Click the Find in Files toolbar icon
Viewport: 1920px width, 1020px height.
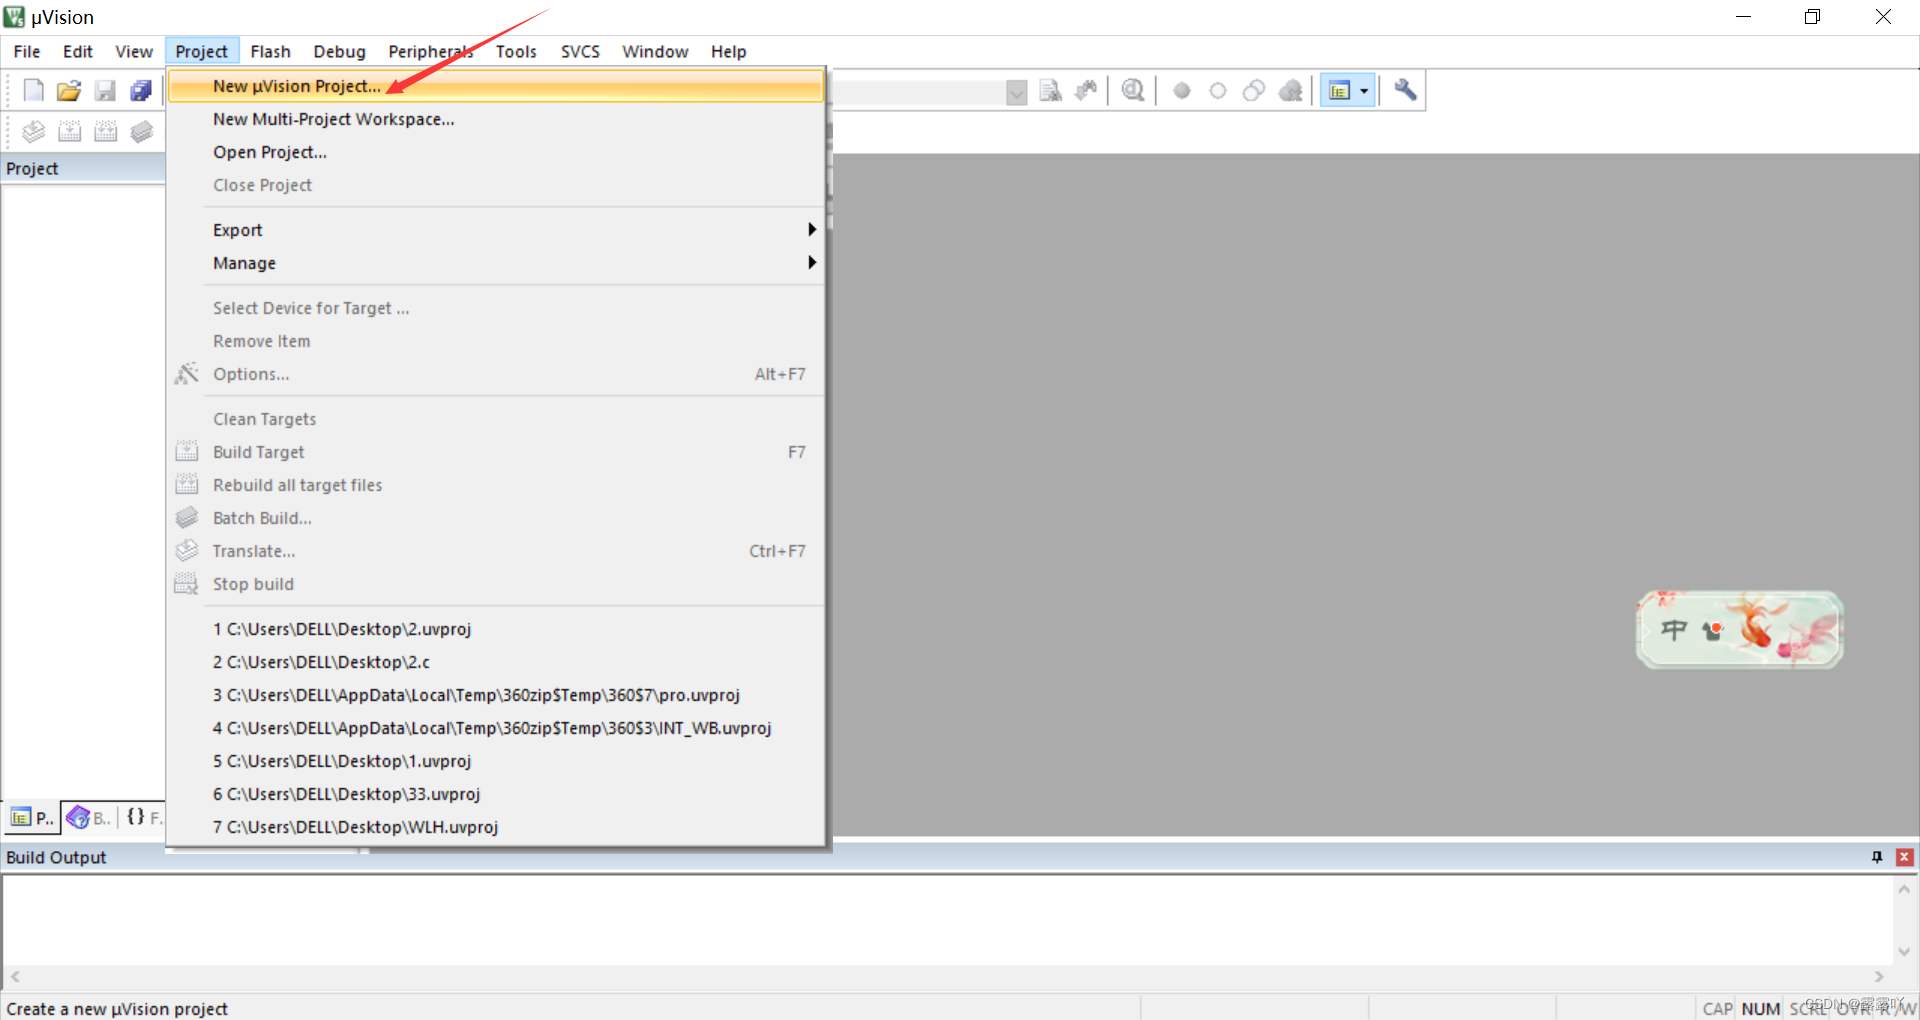1050,91
